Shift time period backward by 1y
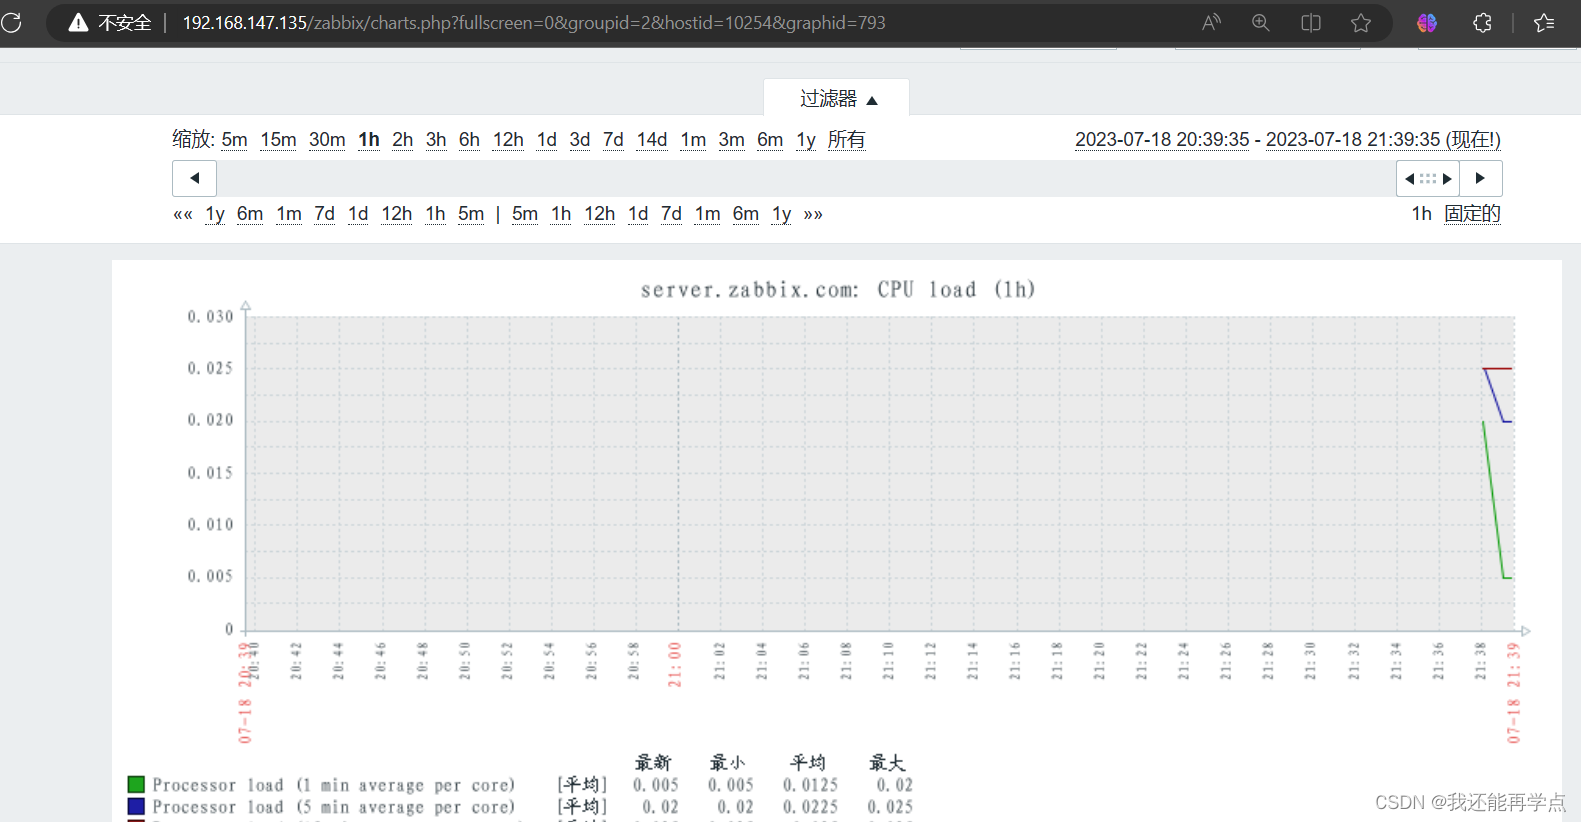Image resolution: width=1581 pixels, height=822 pixels. pos(215,214)
